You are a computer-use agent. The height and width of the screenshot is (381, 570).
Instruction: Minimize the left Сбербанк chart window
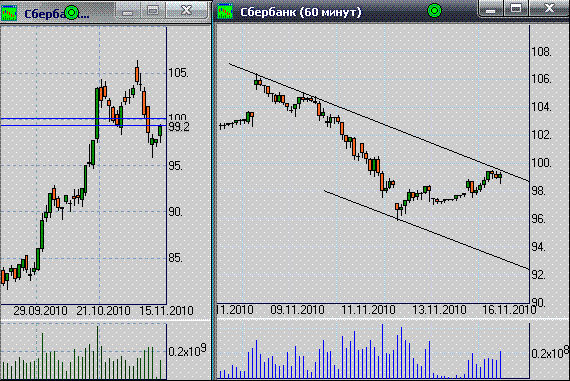[x=128, y=11]
